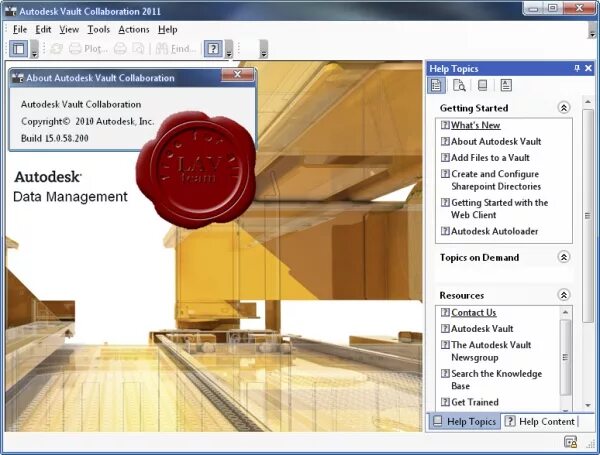Open the Autodesk Vault resource link
Viewport: 600px width, 455px height.
pos(482,328)
